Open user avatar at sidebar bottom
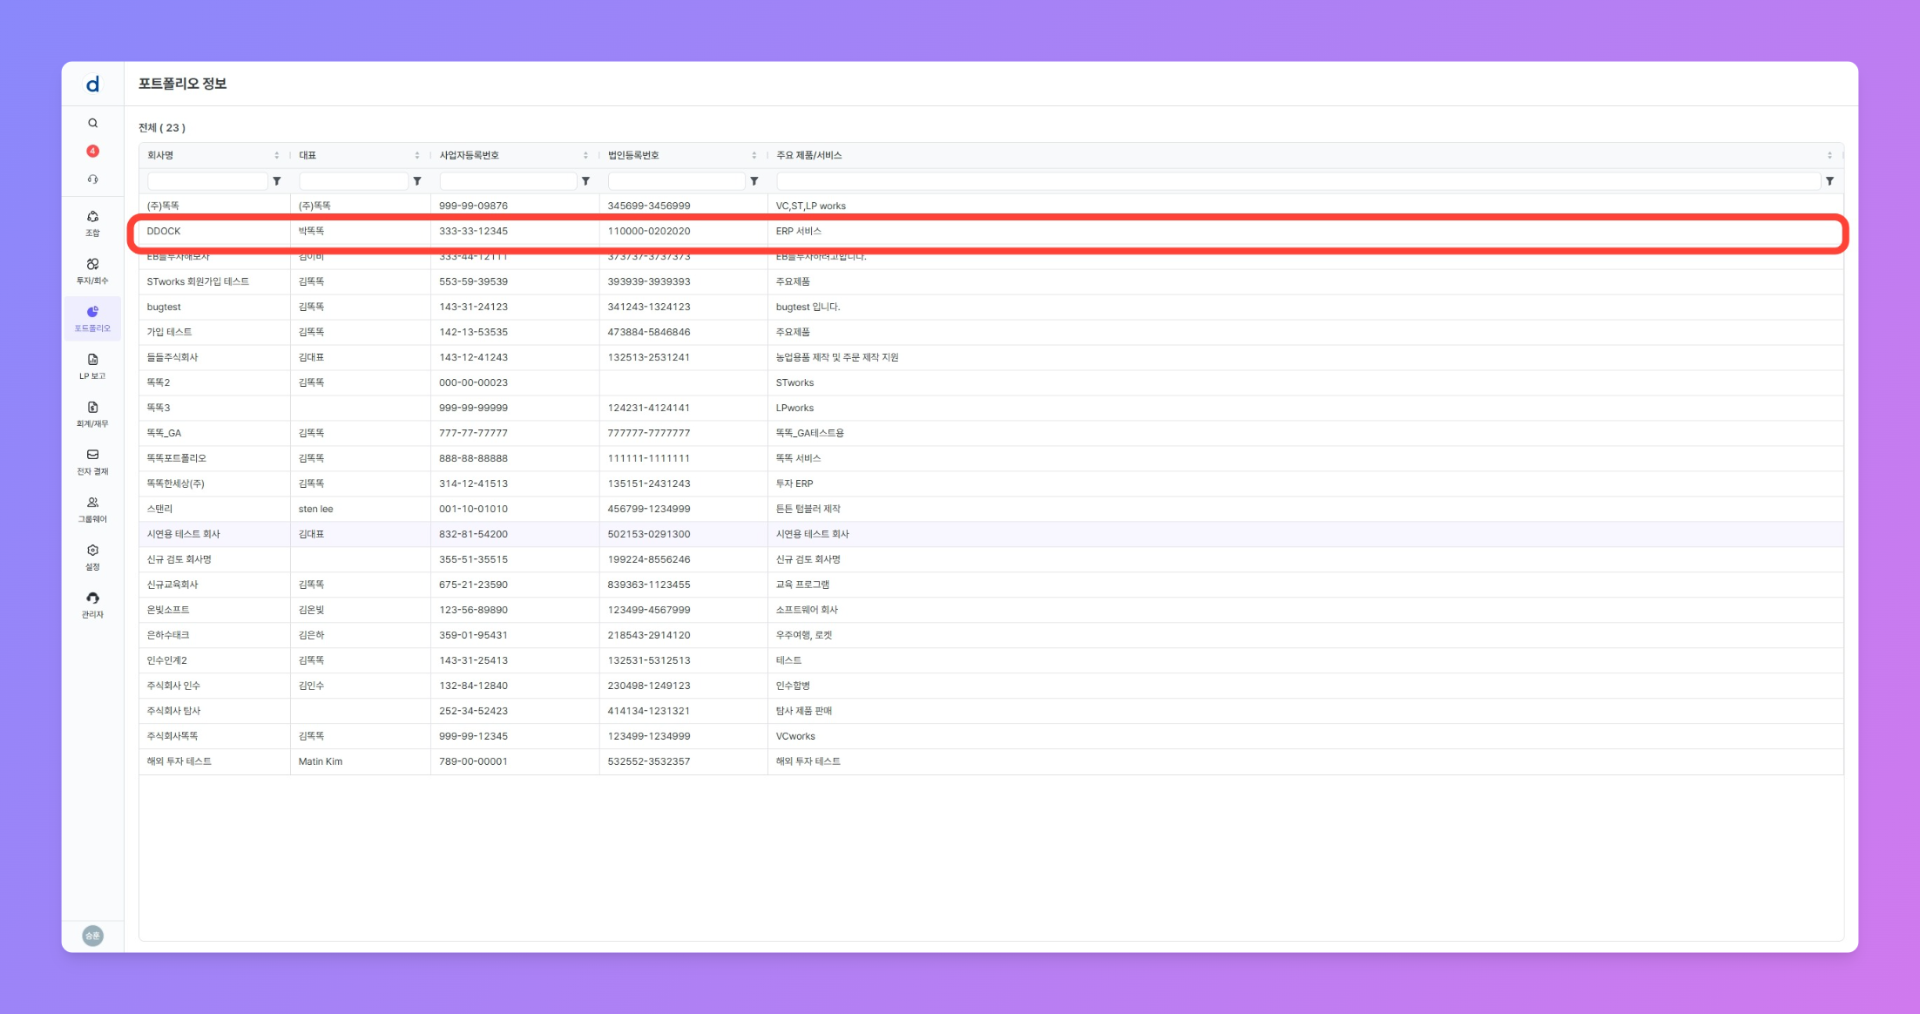This screenshot has height=1014, width=1920. coord(93,936)
